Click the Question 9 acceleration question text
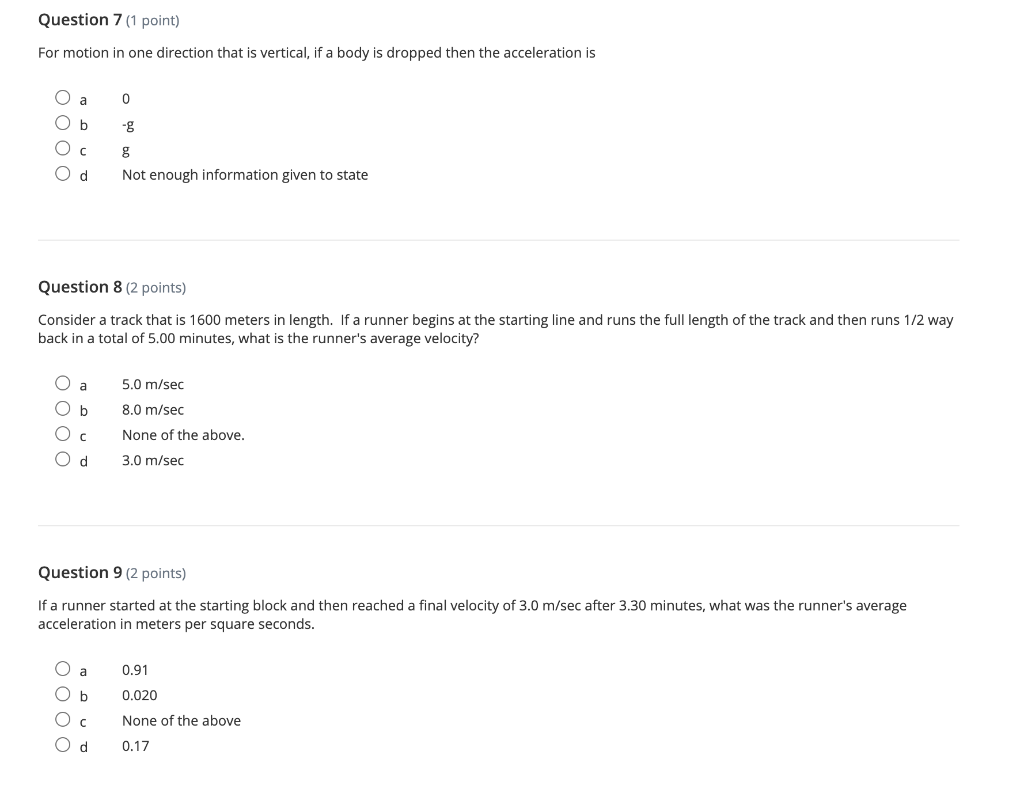This screenshot has width=1024, height=797. click(472, 614)
